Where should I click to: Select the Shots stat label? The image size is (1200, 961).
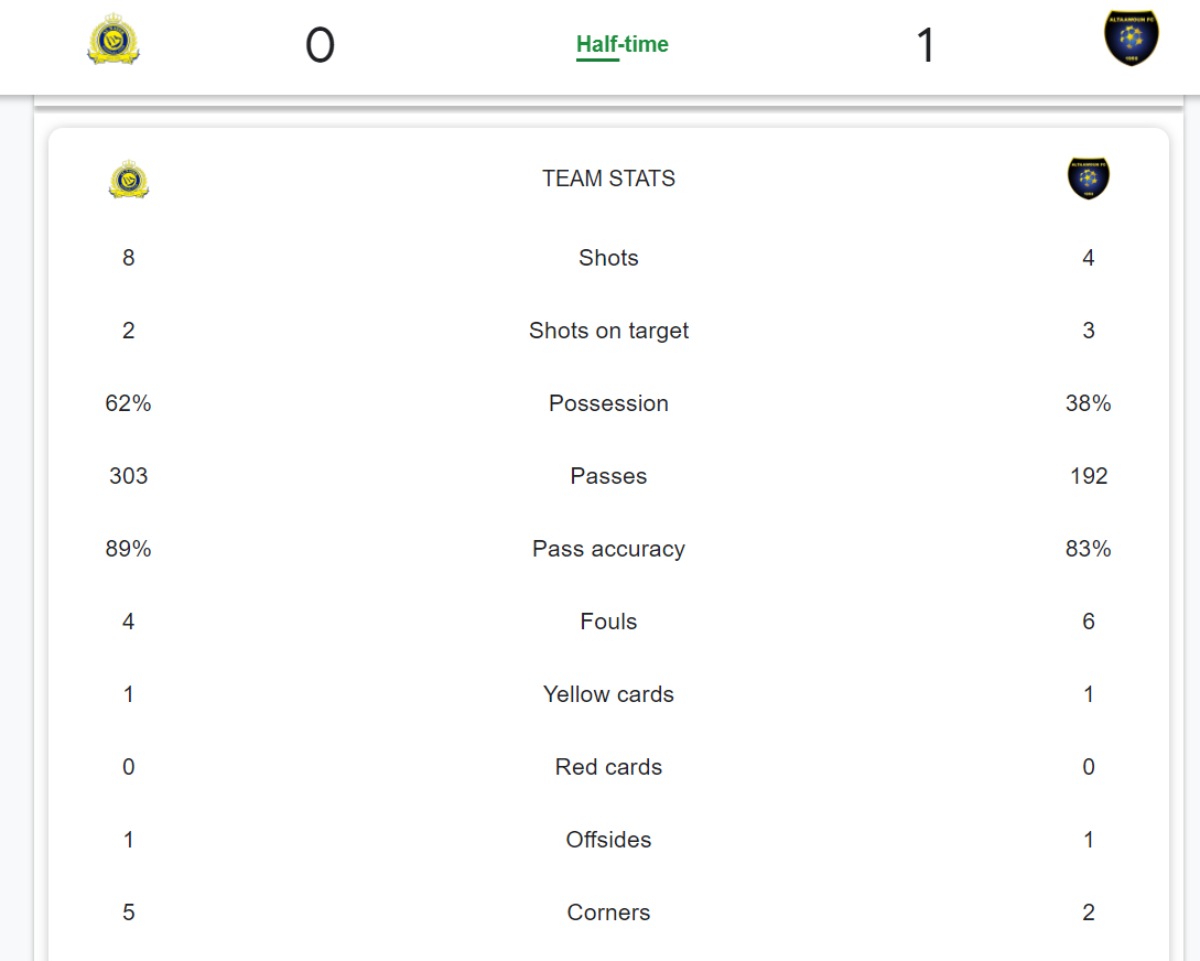pos(608,258)
